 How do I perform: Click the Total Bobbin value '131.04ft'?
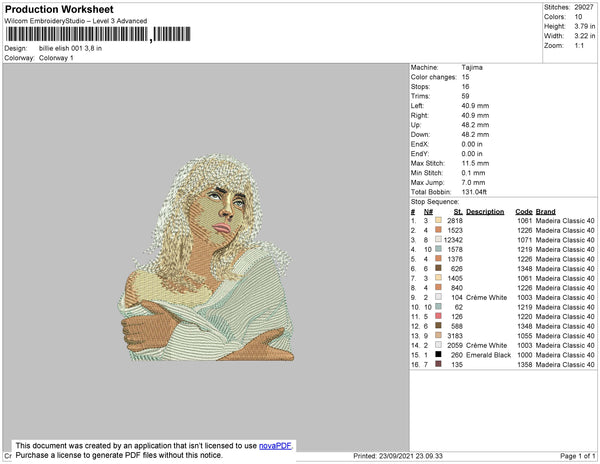[474, 192]
